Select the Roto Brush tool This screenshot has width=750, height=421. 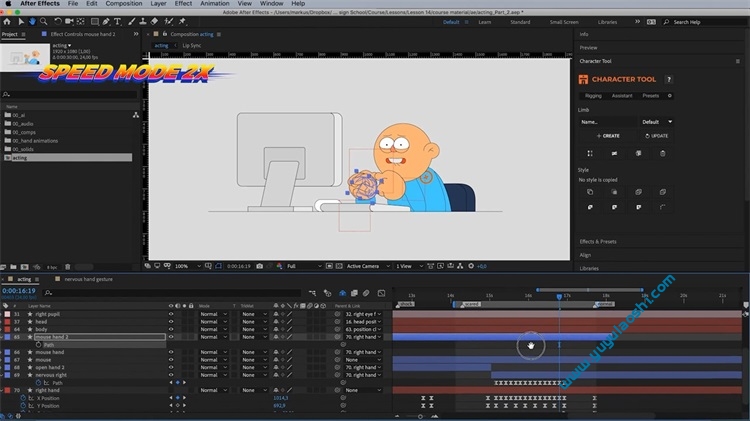click(x=168, y=22)
